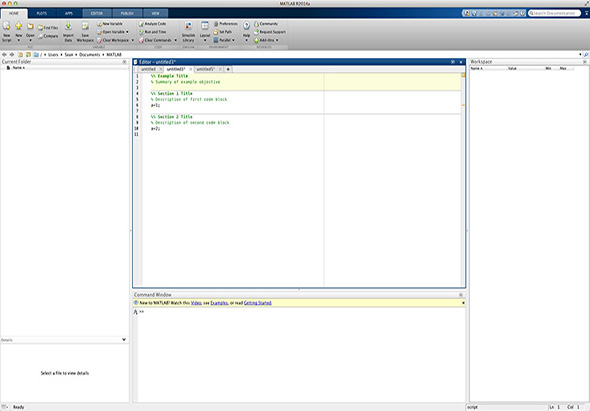Click Find Files in the toolstrip

point(48,27)
